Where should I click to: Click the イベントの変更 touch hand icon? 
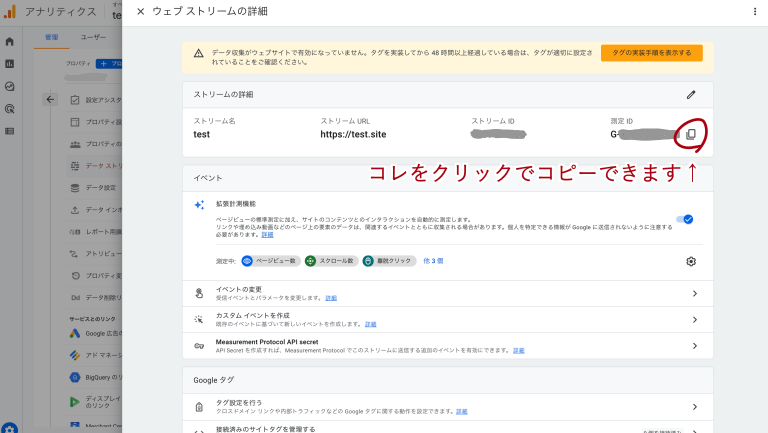(199, 293)
